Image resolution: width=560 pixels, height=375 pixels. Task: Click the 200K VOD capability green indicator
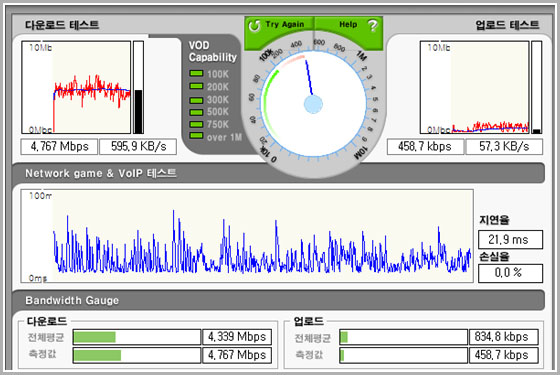(196, 86)
